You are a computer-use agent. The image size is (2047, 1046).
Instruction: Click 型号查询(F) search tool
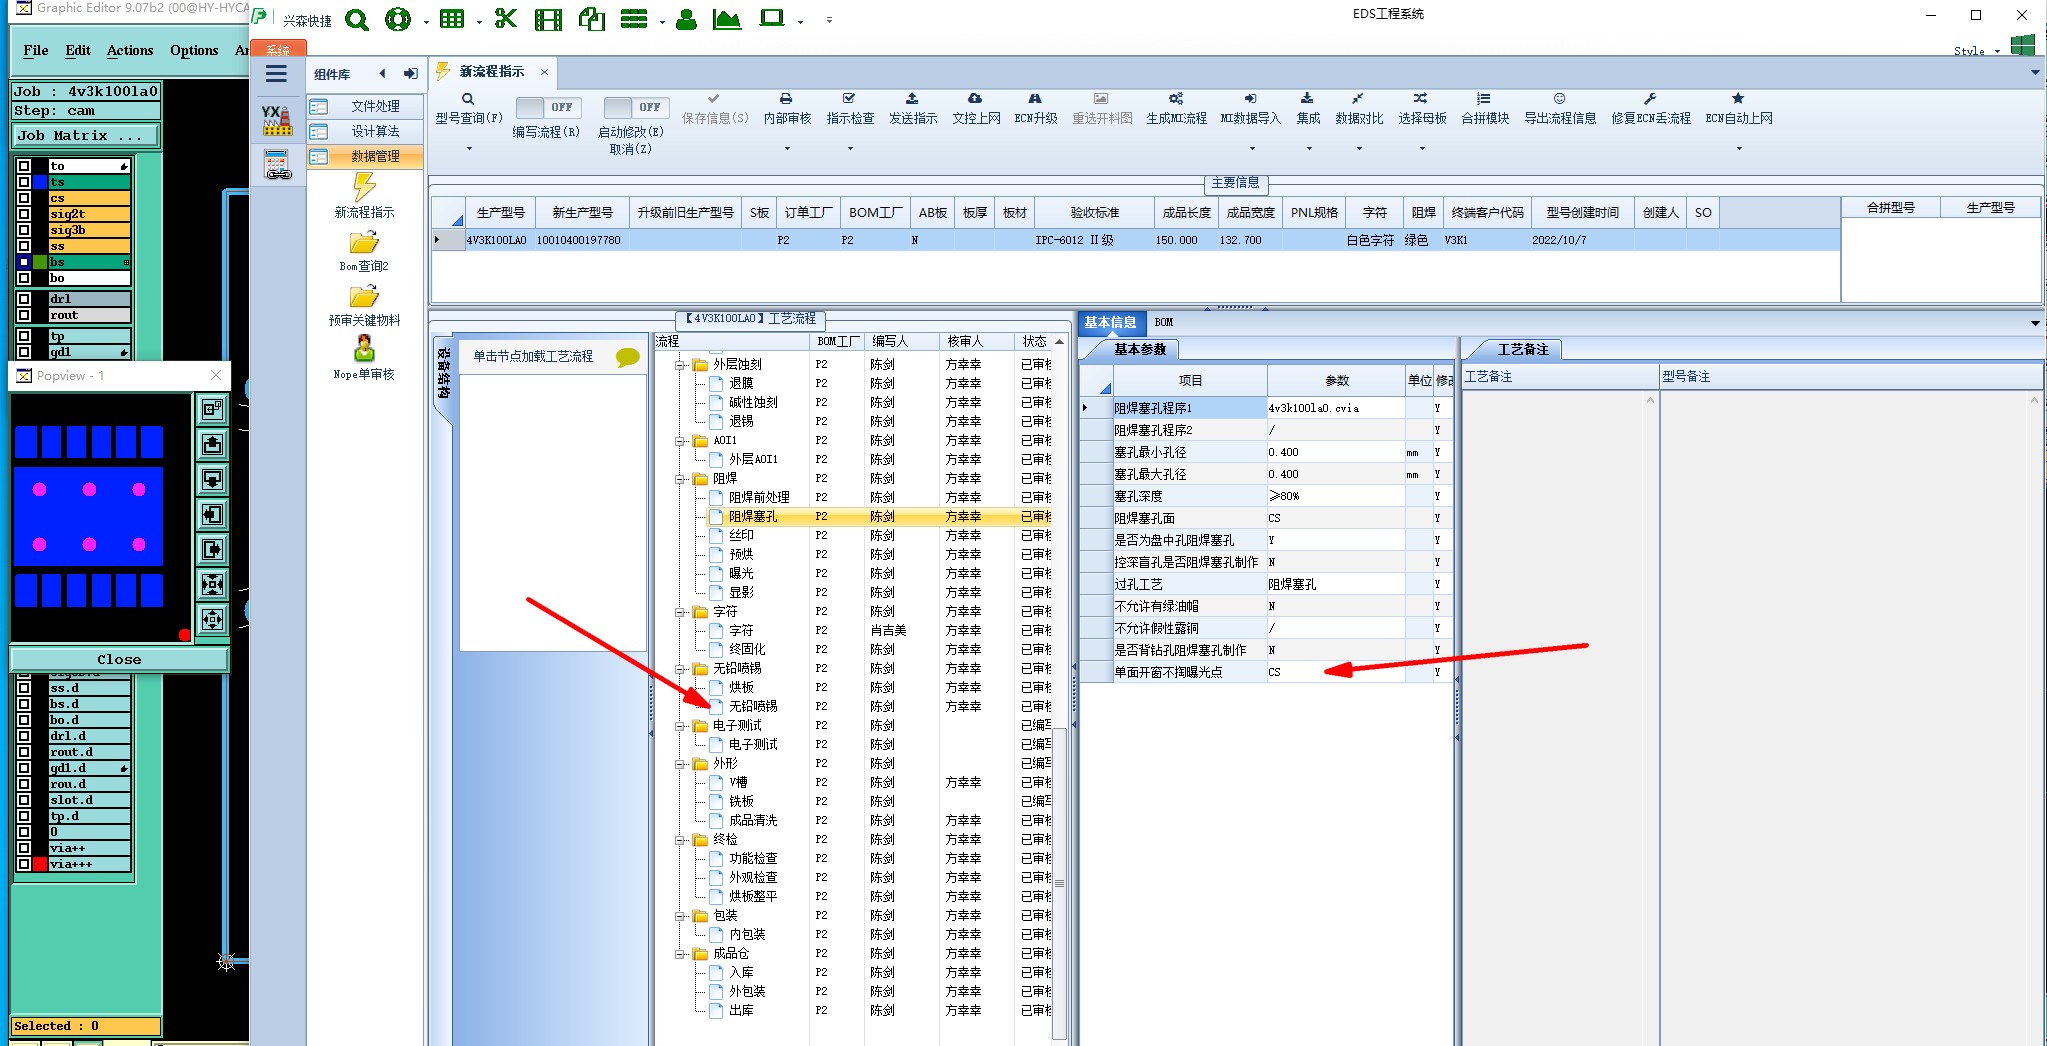point(468,108)
